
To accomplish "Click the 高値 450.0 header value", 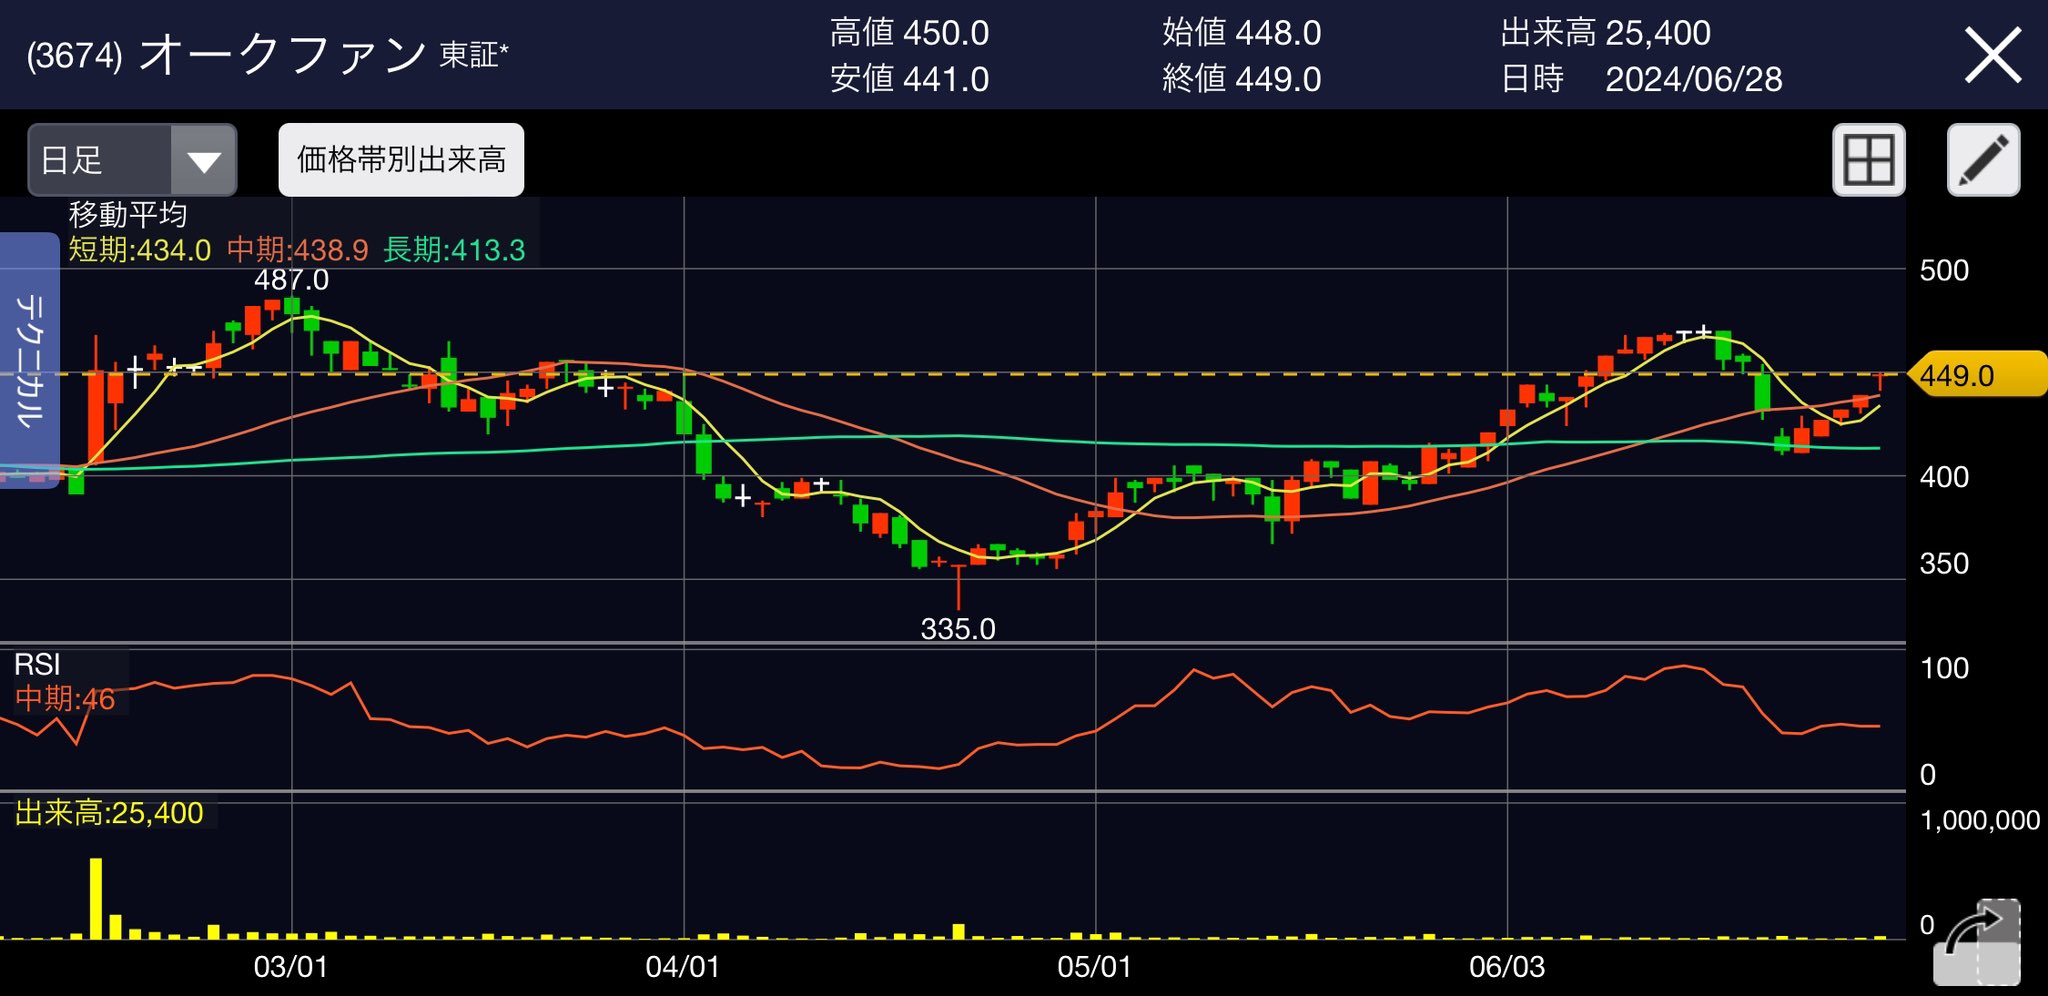I will pos(909,33).
